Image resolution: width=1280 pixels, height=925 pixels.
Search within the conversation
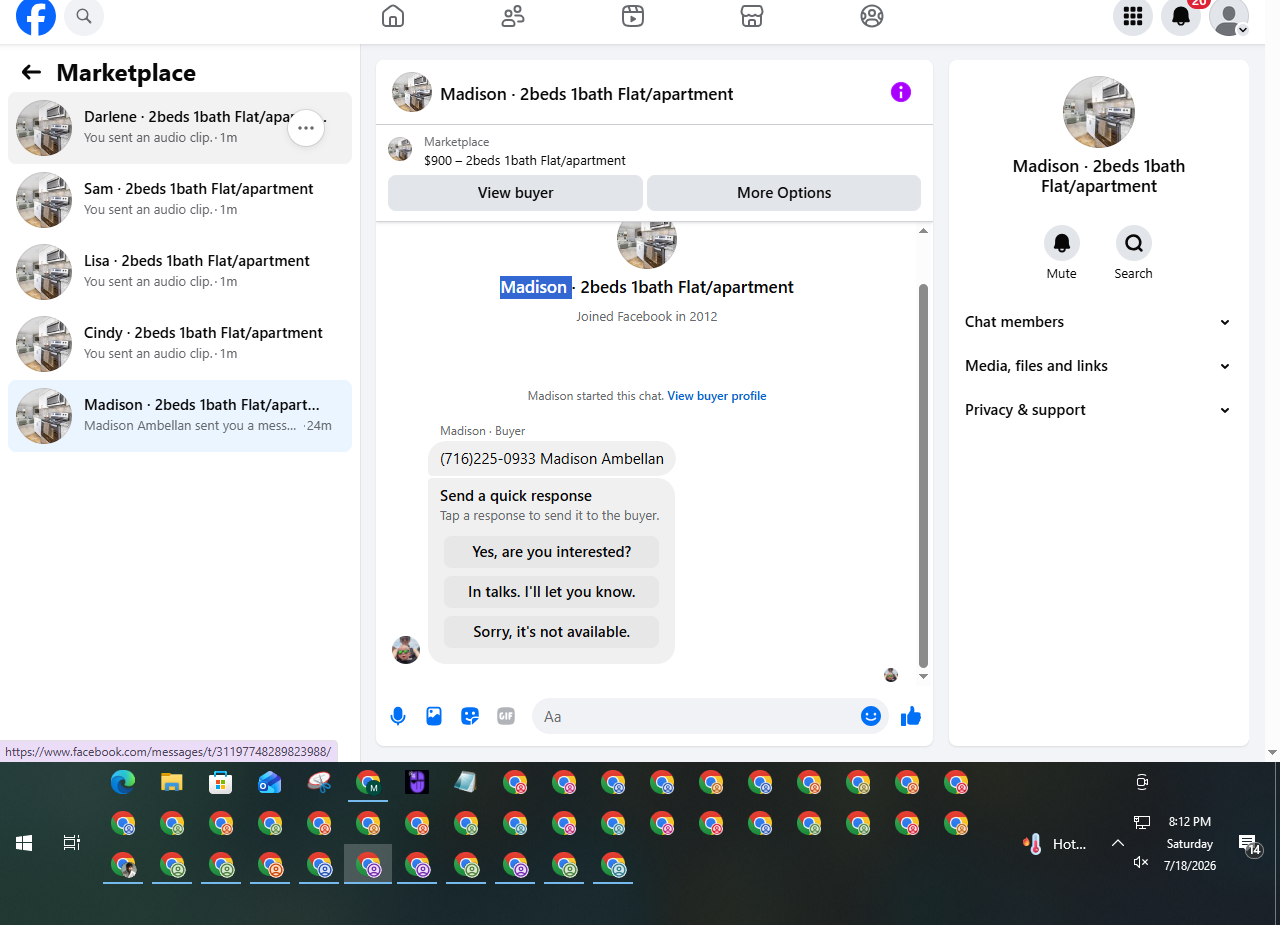tap(1134, 243)
